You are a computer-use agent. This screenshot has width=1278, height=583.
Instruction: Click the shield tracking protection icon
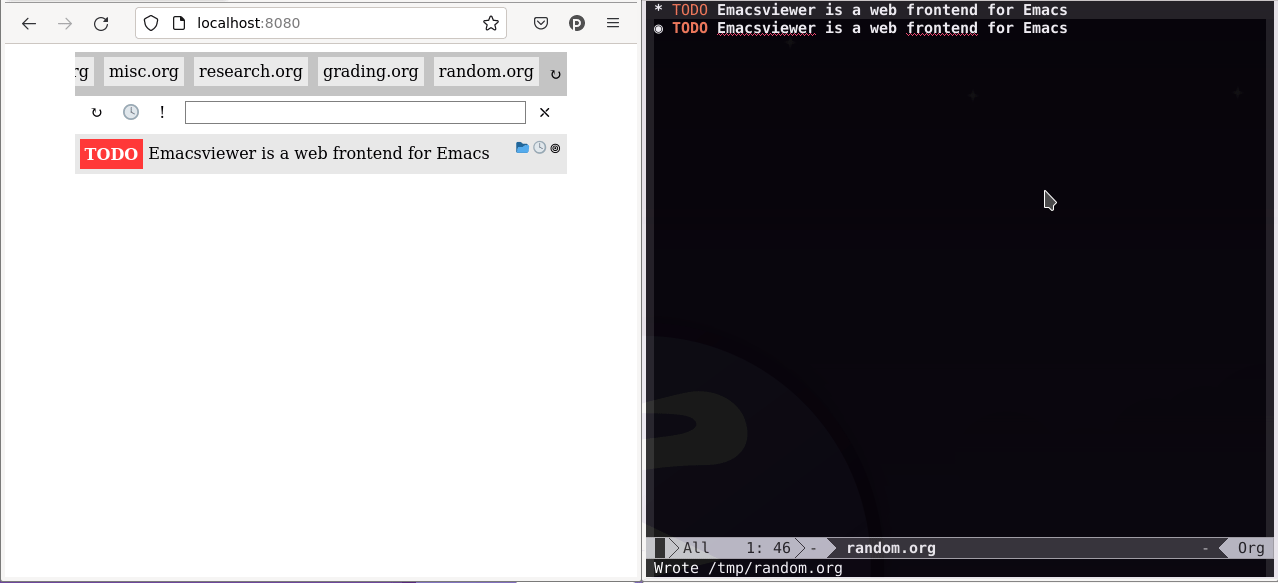click(x=150, y=23)
